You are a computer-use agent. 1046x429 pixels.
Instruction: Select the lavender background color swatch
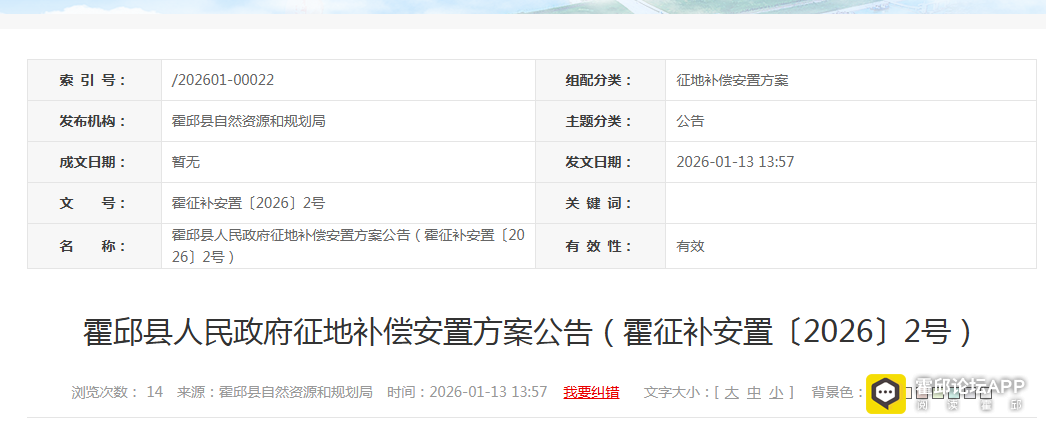(x=970, y=392)
